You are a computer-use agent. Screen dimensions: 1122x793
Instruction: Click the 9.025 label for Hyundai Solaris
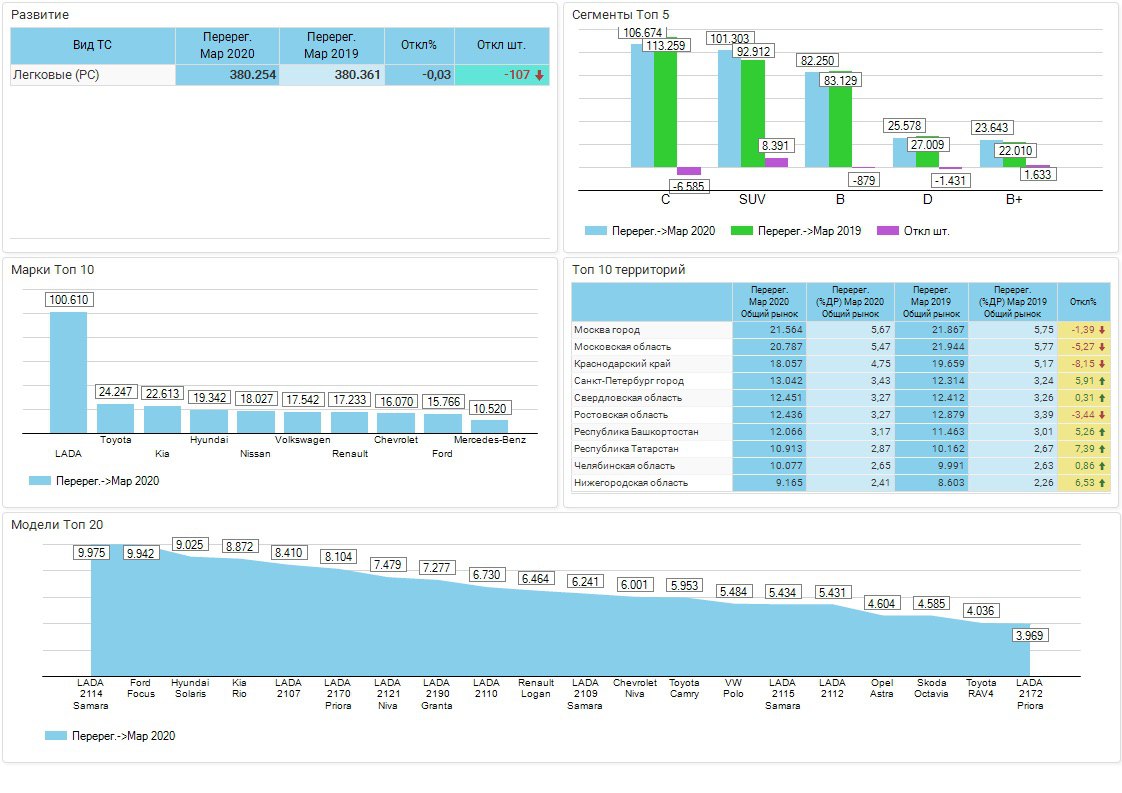(190, 545)
